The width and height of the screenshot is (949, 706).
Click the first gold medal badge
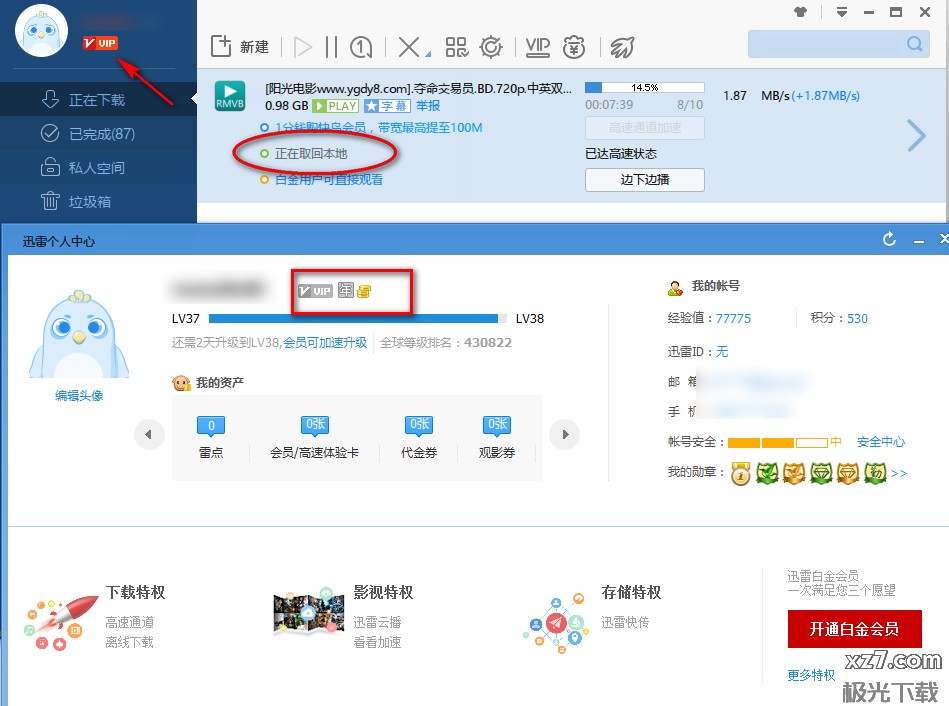[x=741, y=473]
